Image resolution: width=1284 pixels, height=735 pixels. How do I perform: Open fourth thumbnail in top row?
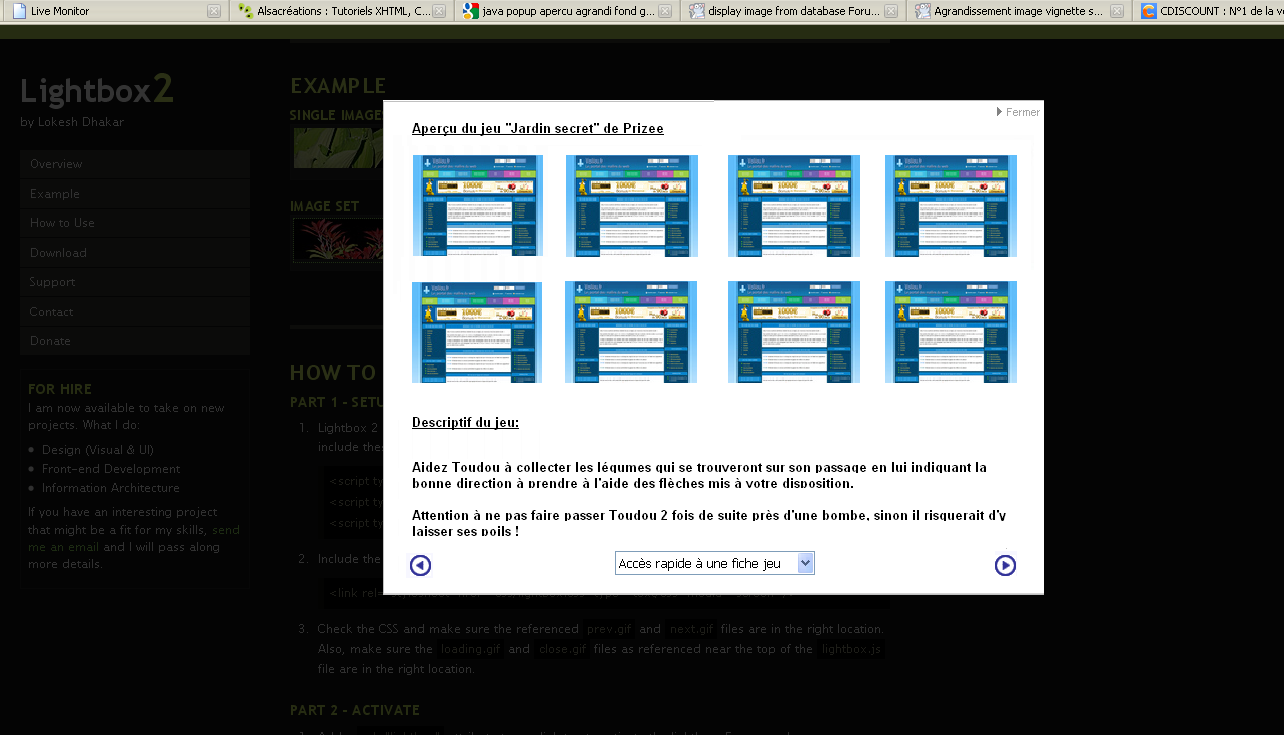point(950,205)
